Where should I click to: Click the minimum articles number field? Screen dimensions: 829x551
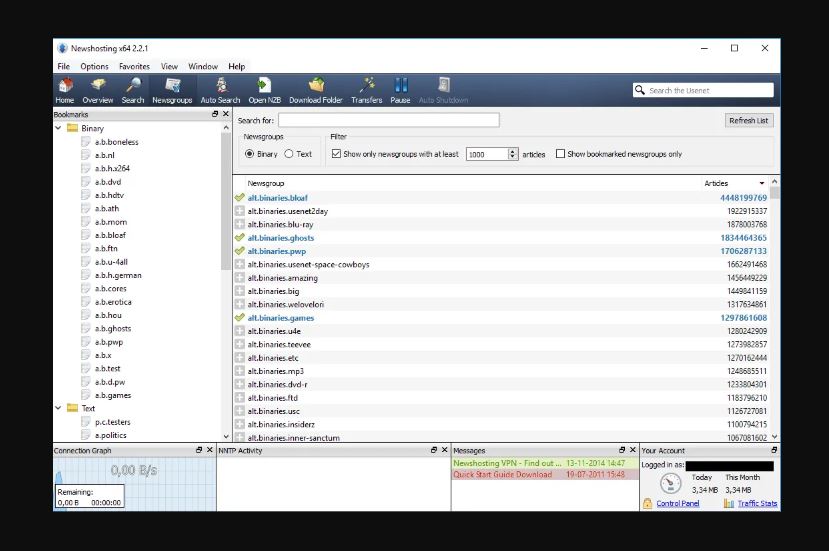pos(487,154)
